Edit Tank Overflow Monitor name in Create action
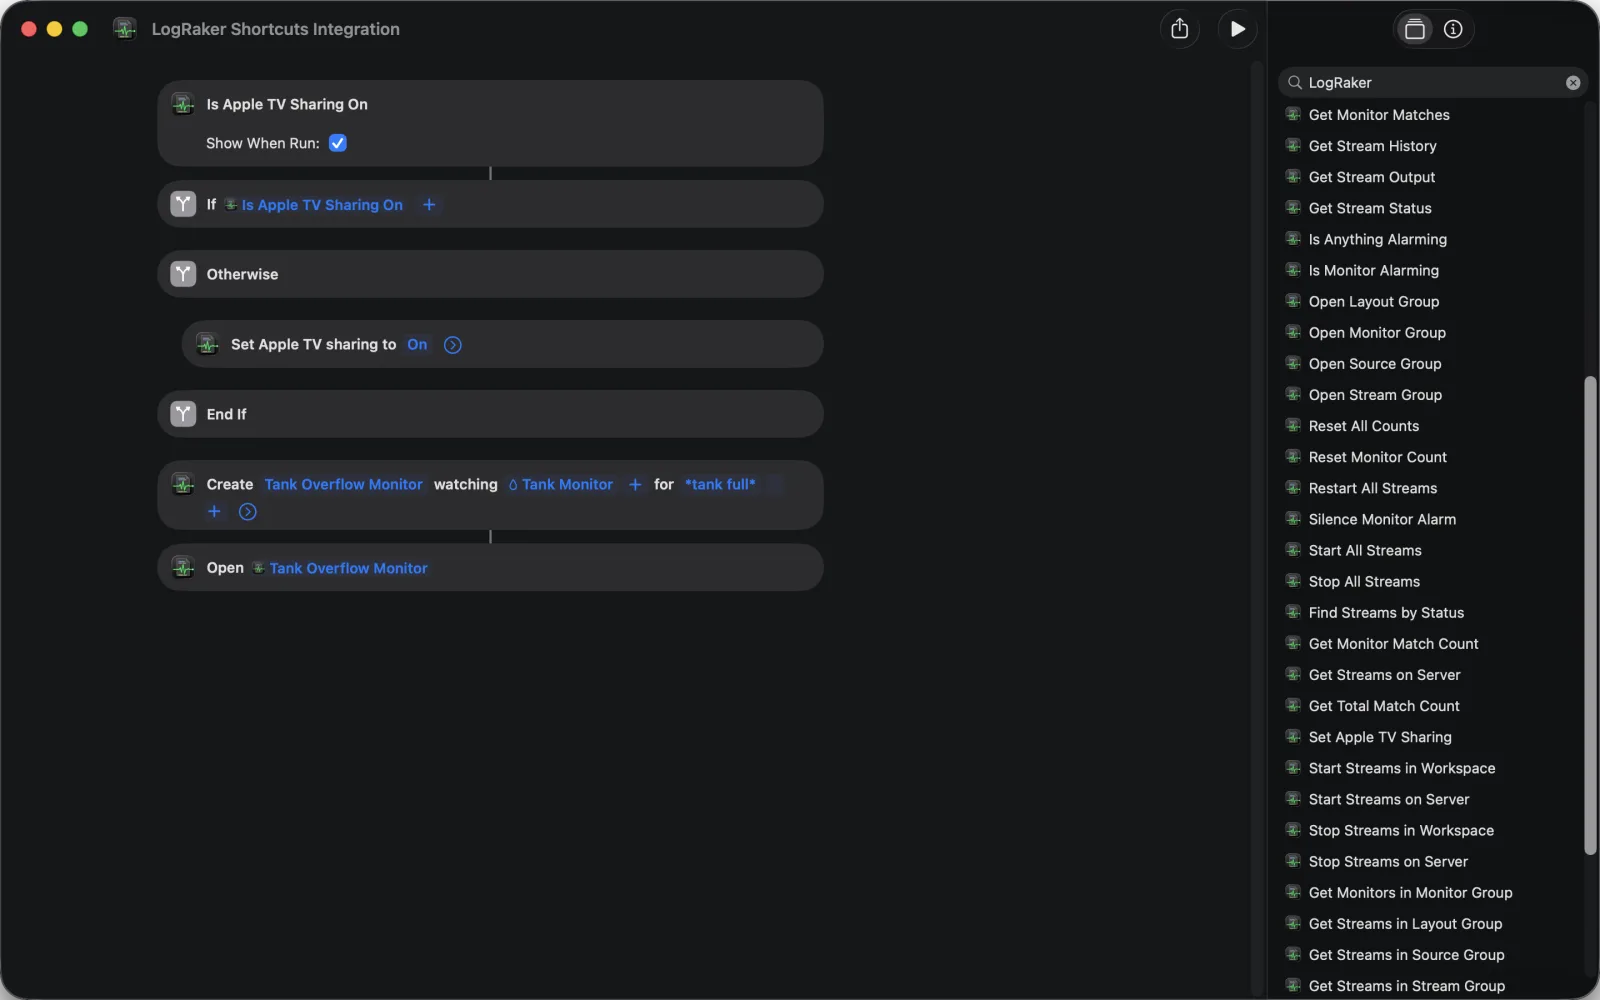This screenshot has width=1600, height=1000. coord(343,484)
